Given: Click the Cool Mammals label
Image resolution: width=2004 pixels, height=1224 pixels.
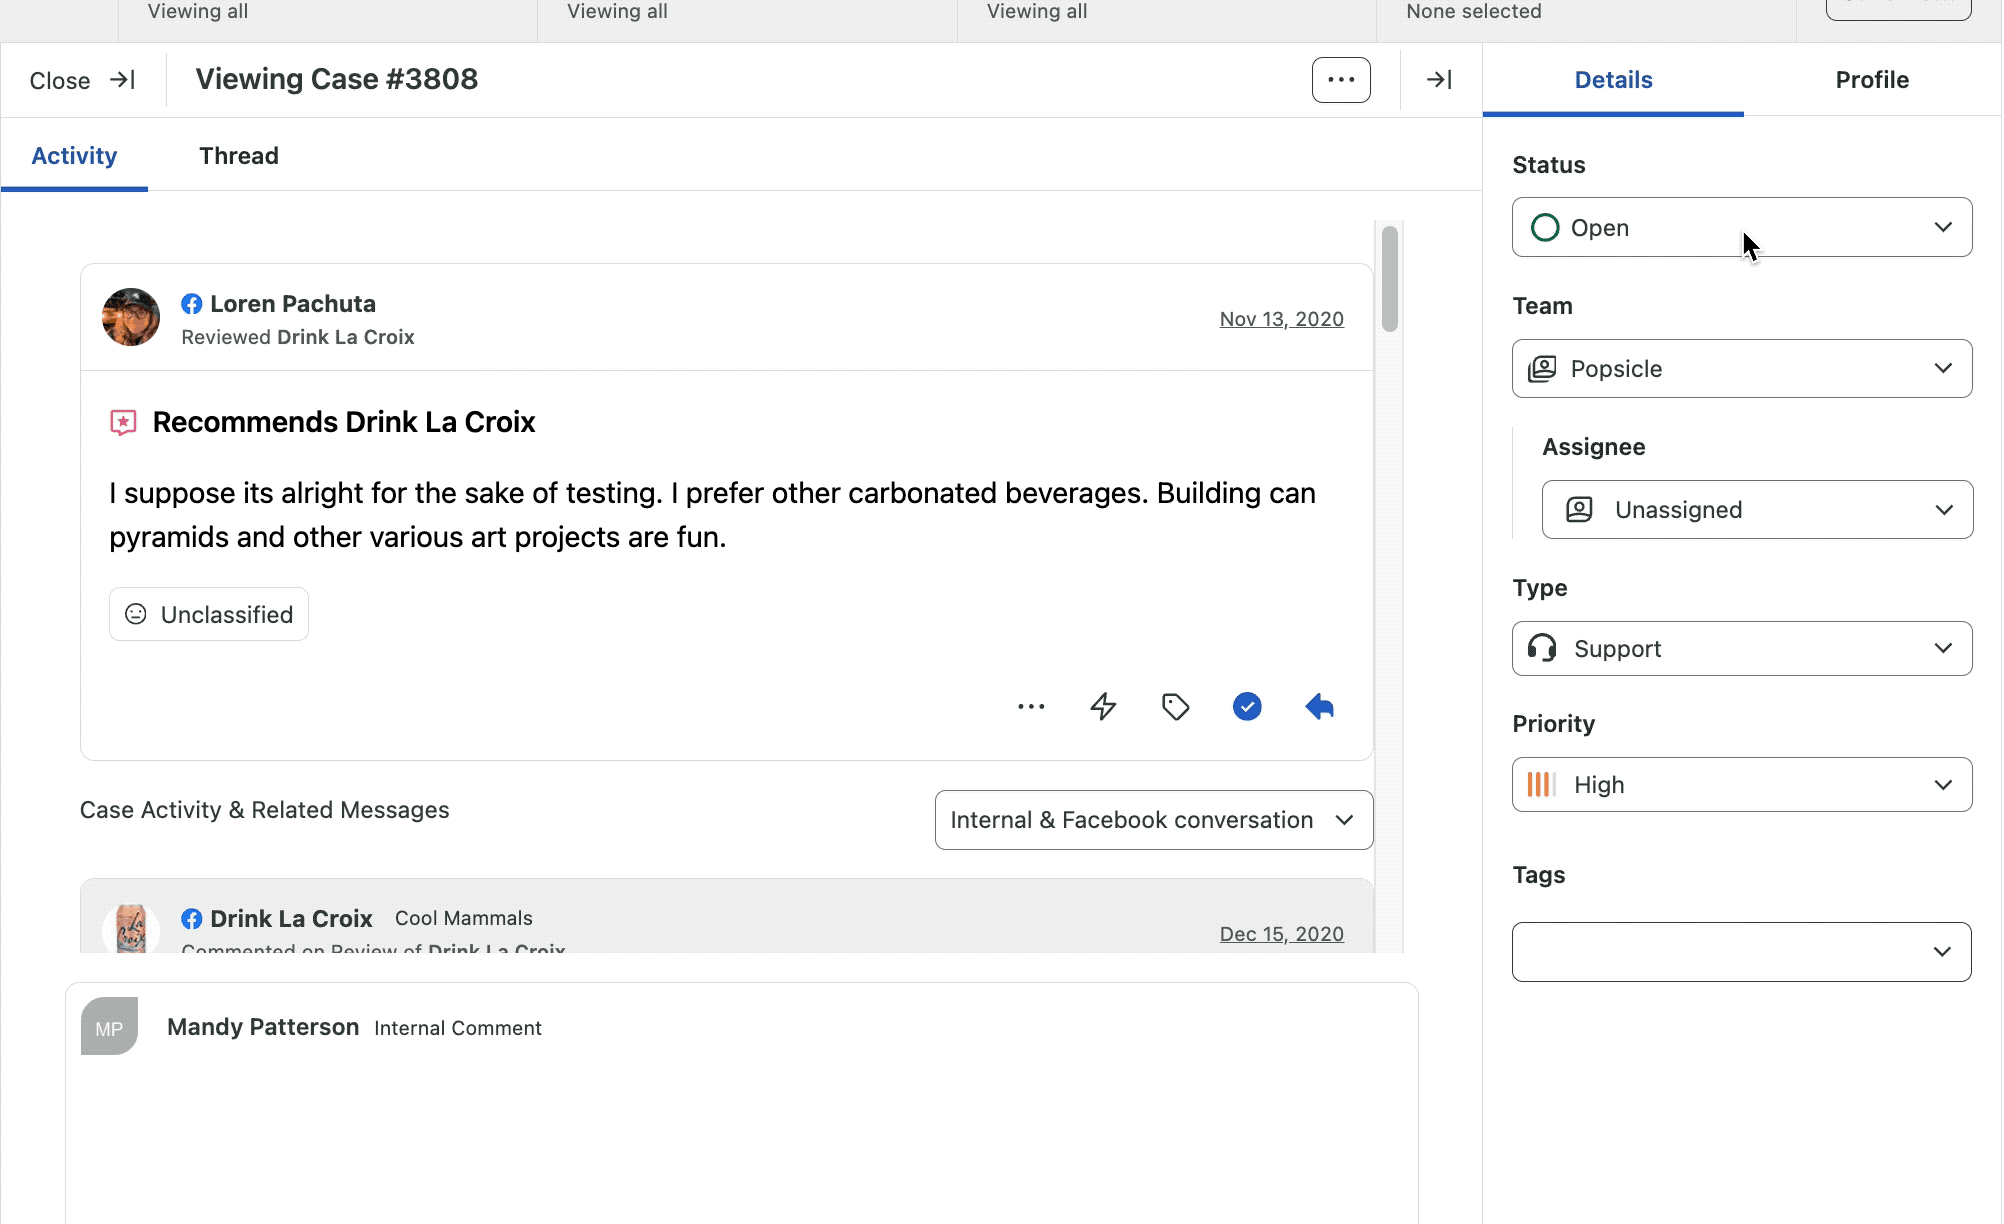Looking at the screenshot, I should [464, 918].
